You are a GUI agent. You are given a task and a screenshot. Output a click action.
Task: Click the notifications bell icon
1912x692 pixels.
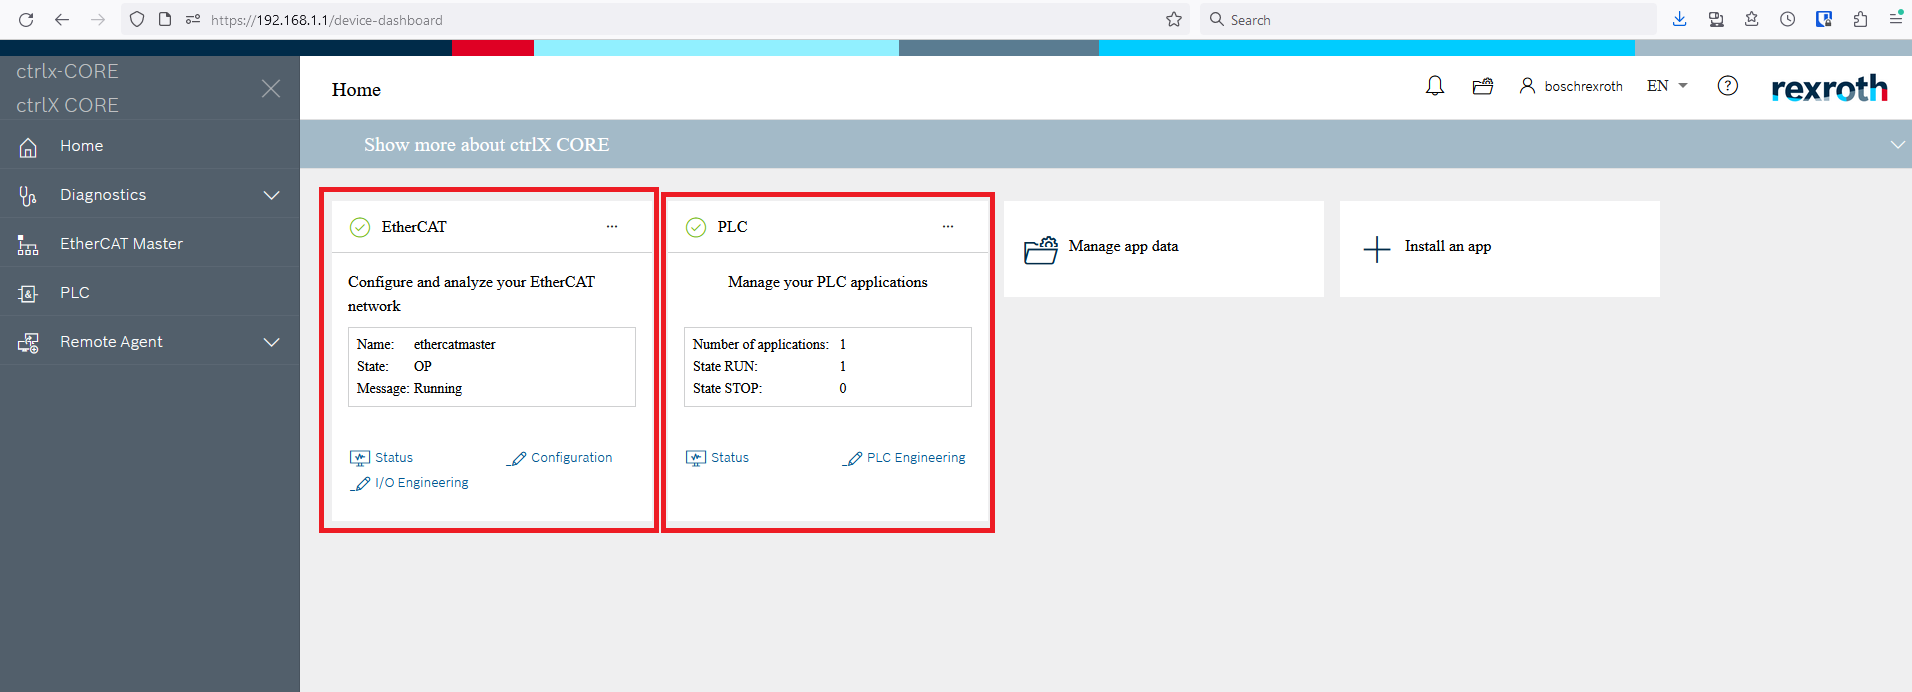pyautogui.click(x=1435, y=86)
